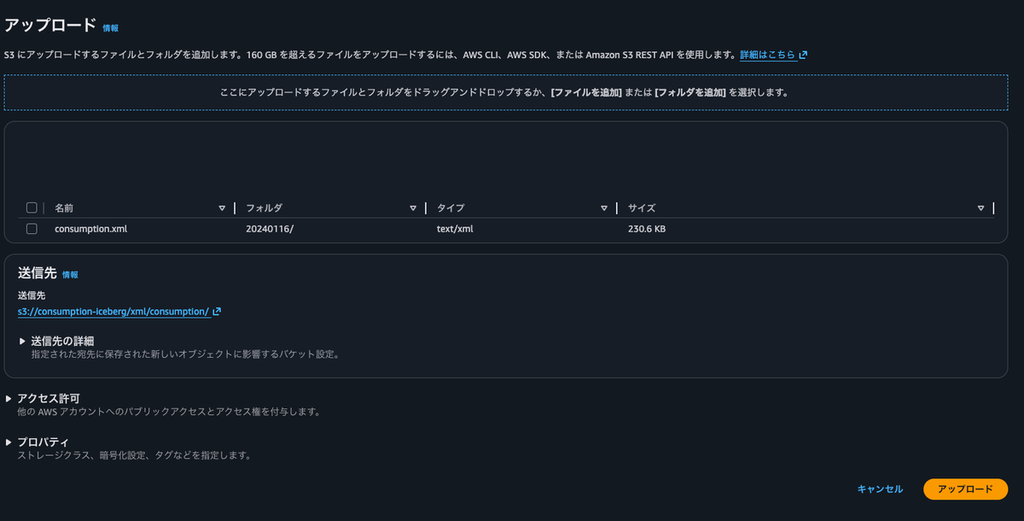Screen dimensions: 1024x521
Task: Click the 20240116/ folder cell
Action: pos(270,229)
